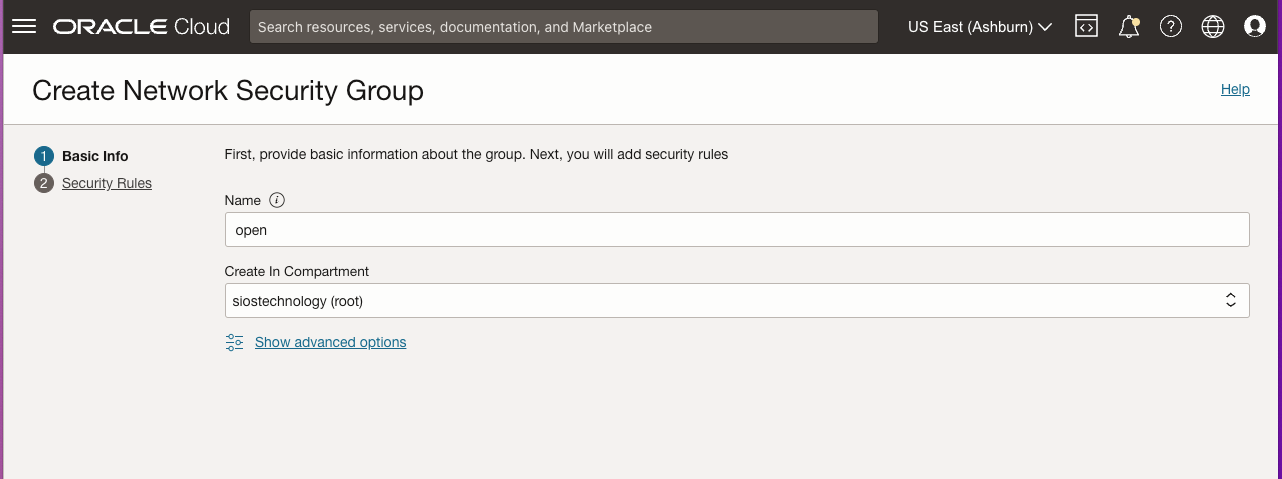1282x479 pixels.
Task: Click the sliders icon beside advanced options
Action: 235,342
